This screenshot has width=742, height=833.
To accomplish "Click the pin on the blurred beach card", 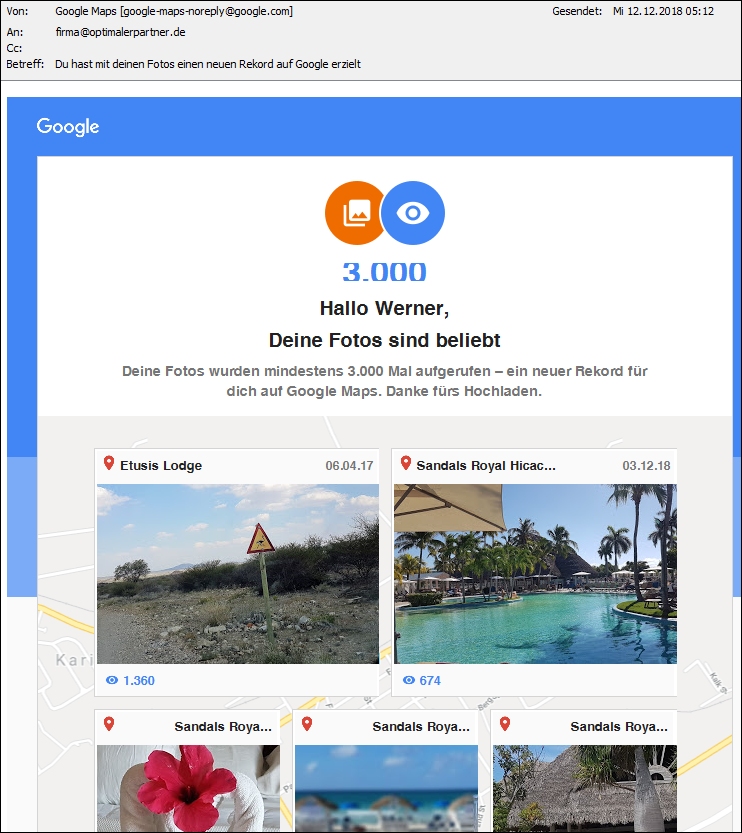I will click(x=307, y=724).
